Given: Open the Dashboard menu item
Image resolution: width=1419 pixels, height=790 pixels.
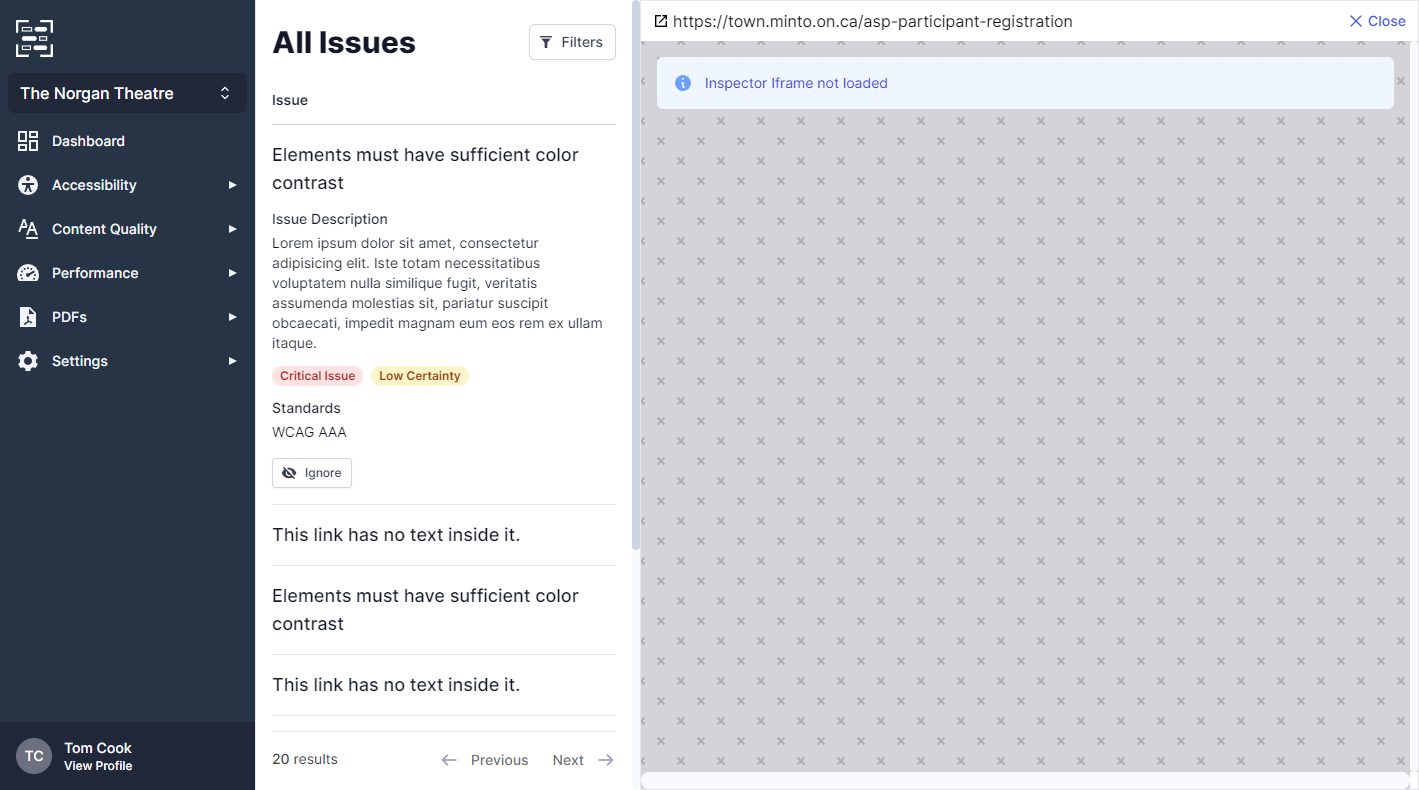Looking at the screenshot, I should coord(88,141).
